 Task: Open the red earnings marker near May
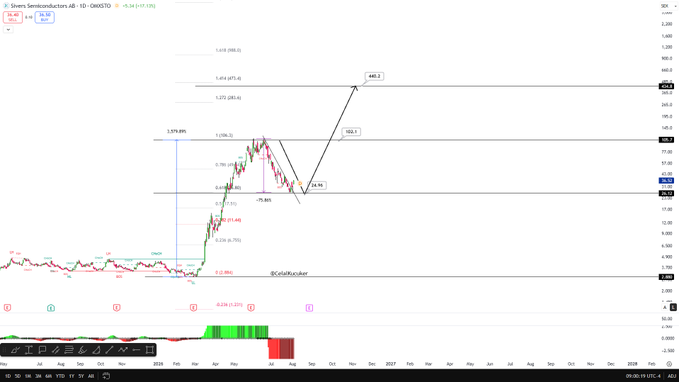tap(7, 308)
